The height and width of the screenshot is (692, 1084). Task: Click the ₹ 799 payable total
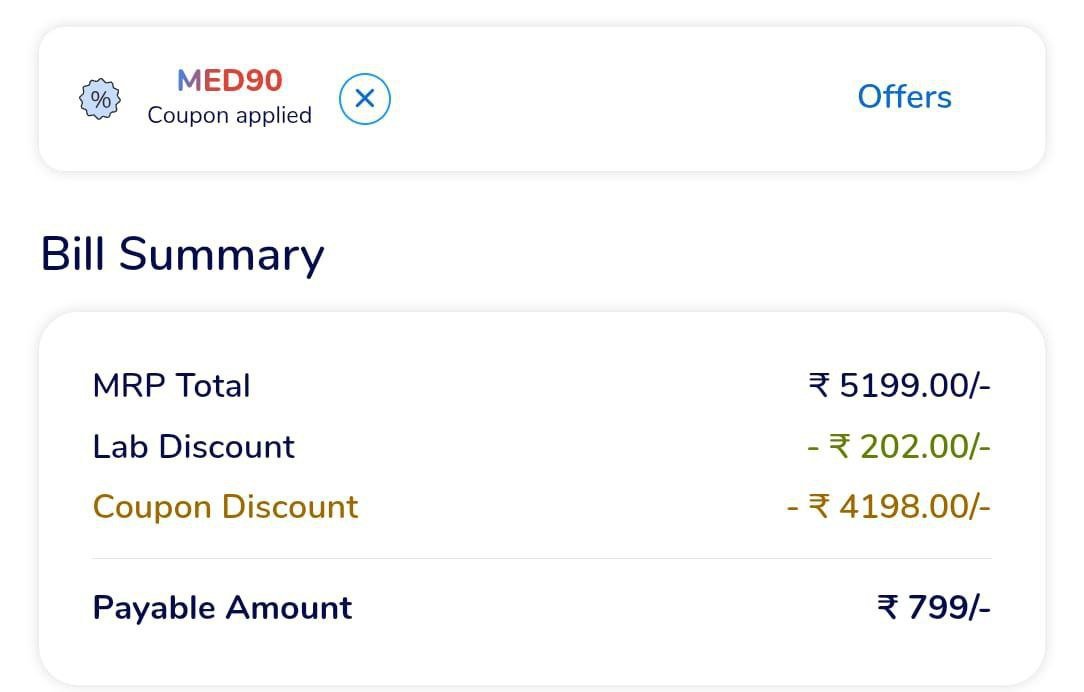point(933,608)
